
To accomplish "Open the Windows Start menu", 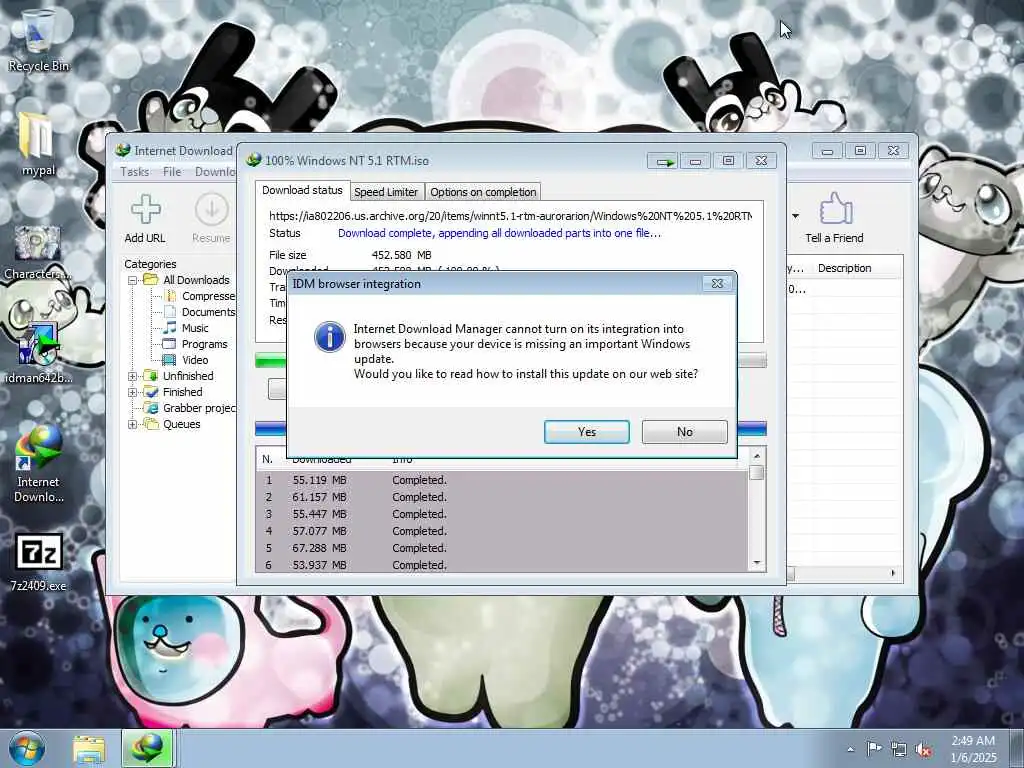I will (27, 748).
